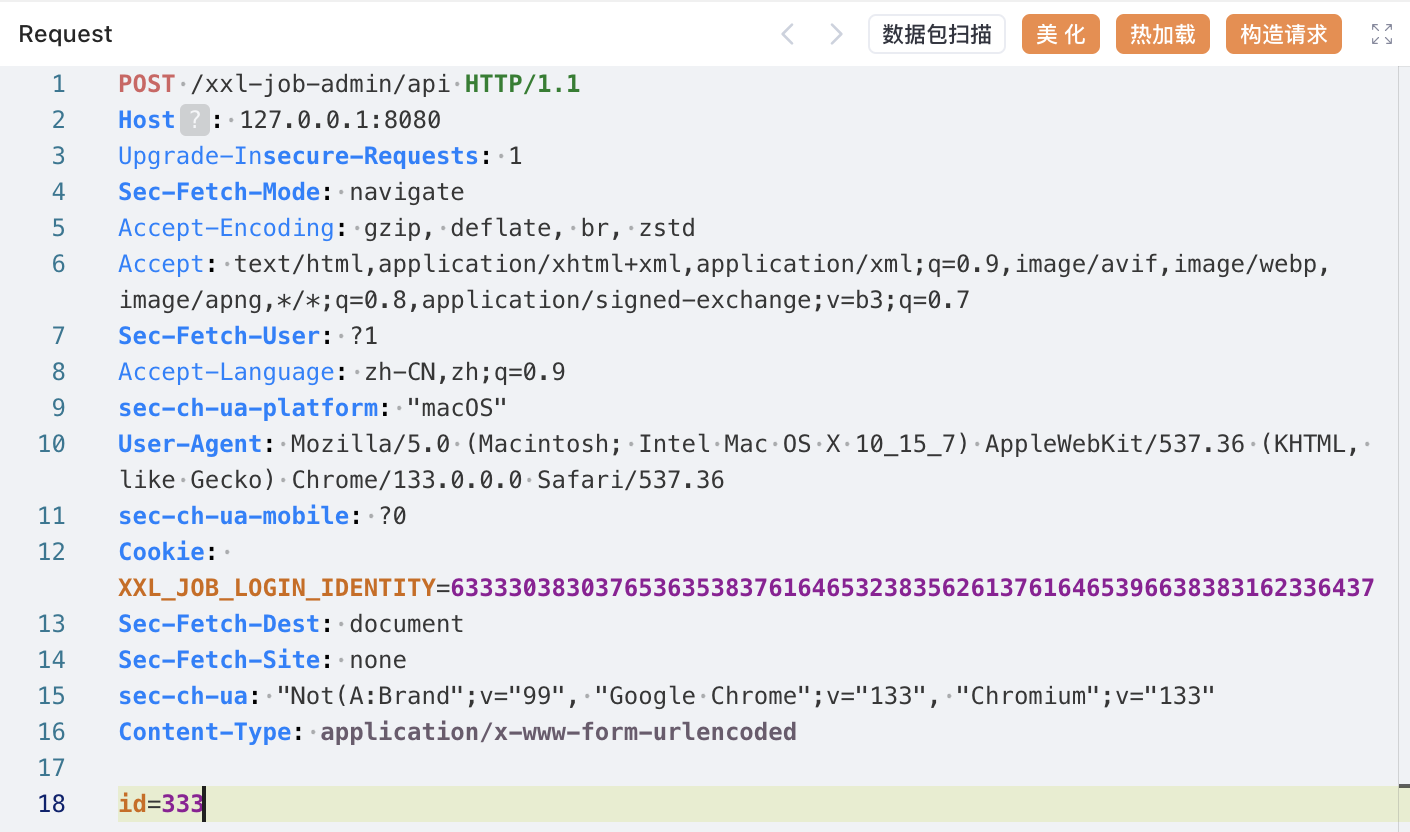Image resolution: width=1410 pixels, height=832 pixels.
Task: Place cursor on the POST method
Action: [x=146, y=84]
